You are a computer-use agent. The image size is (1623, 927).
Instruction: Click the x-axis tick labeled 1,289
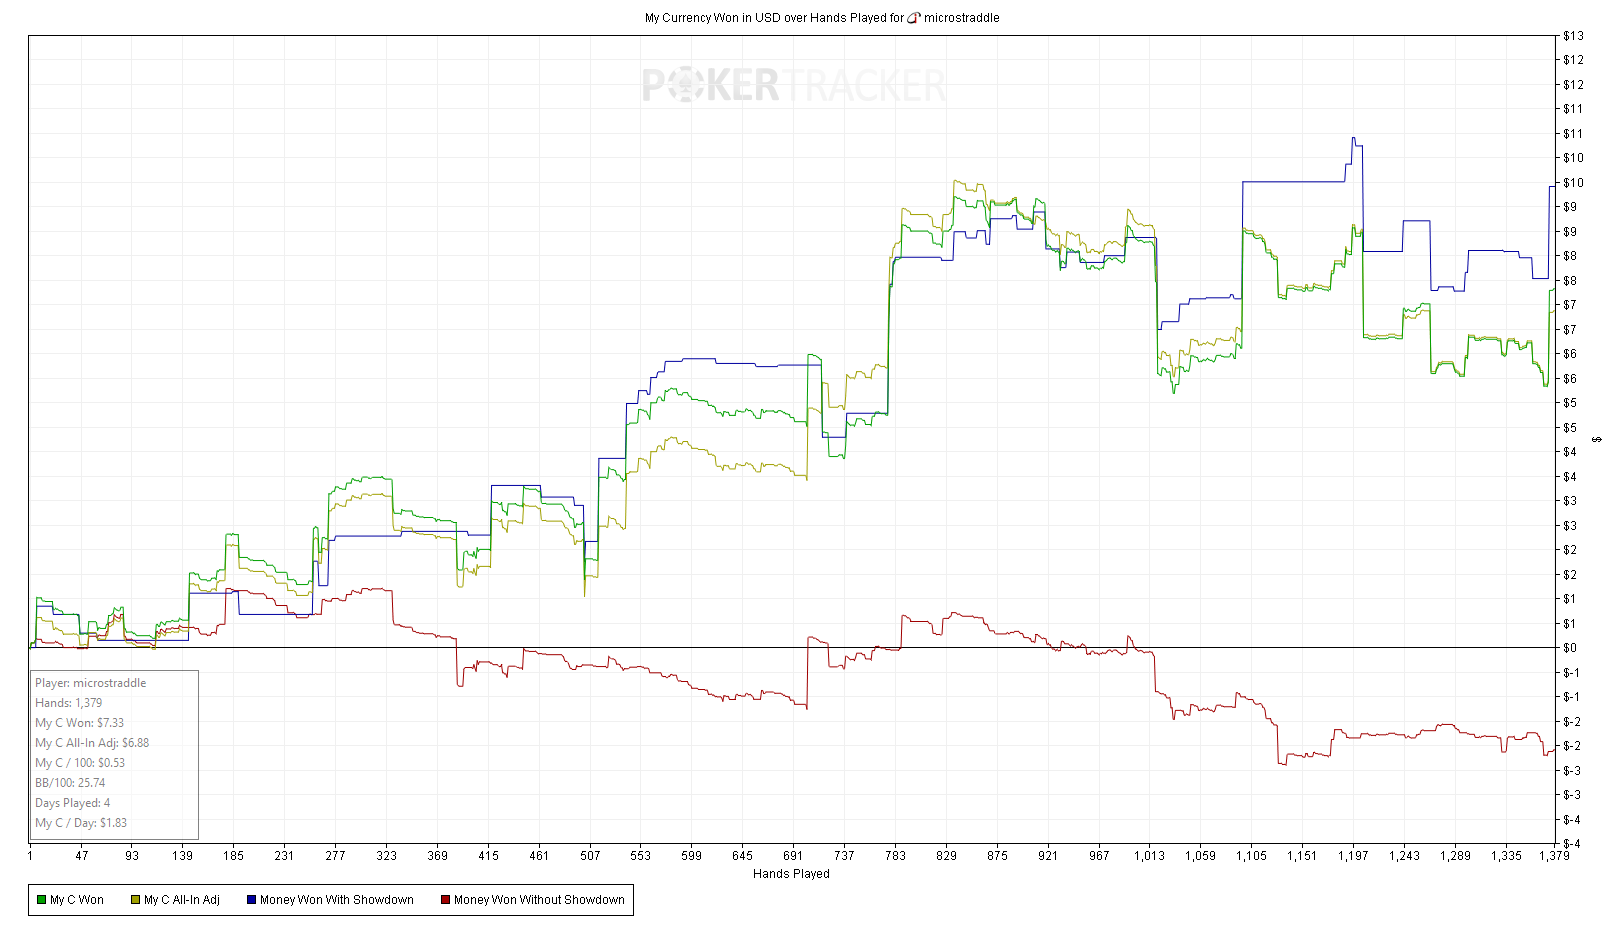click(1455, 856)
